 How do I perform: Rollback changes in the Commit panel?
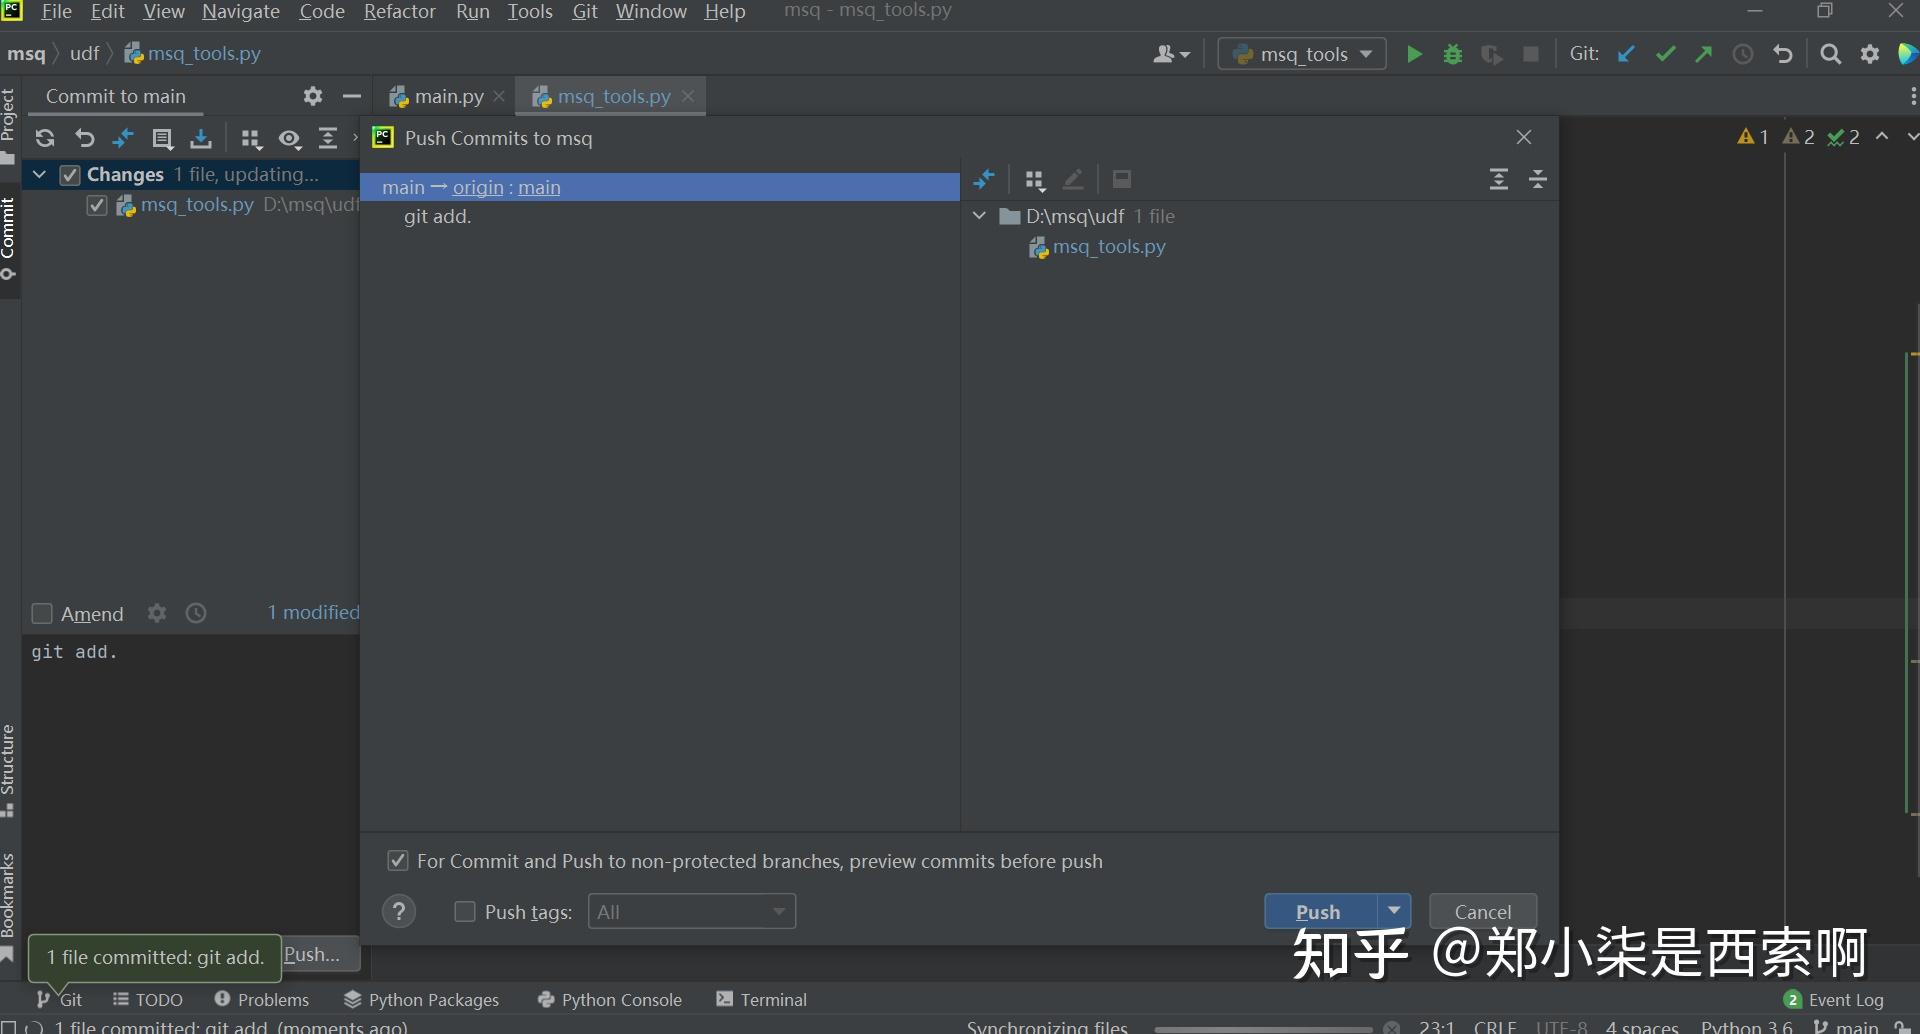pyautogui.click(x=84, y=138)
